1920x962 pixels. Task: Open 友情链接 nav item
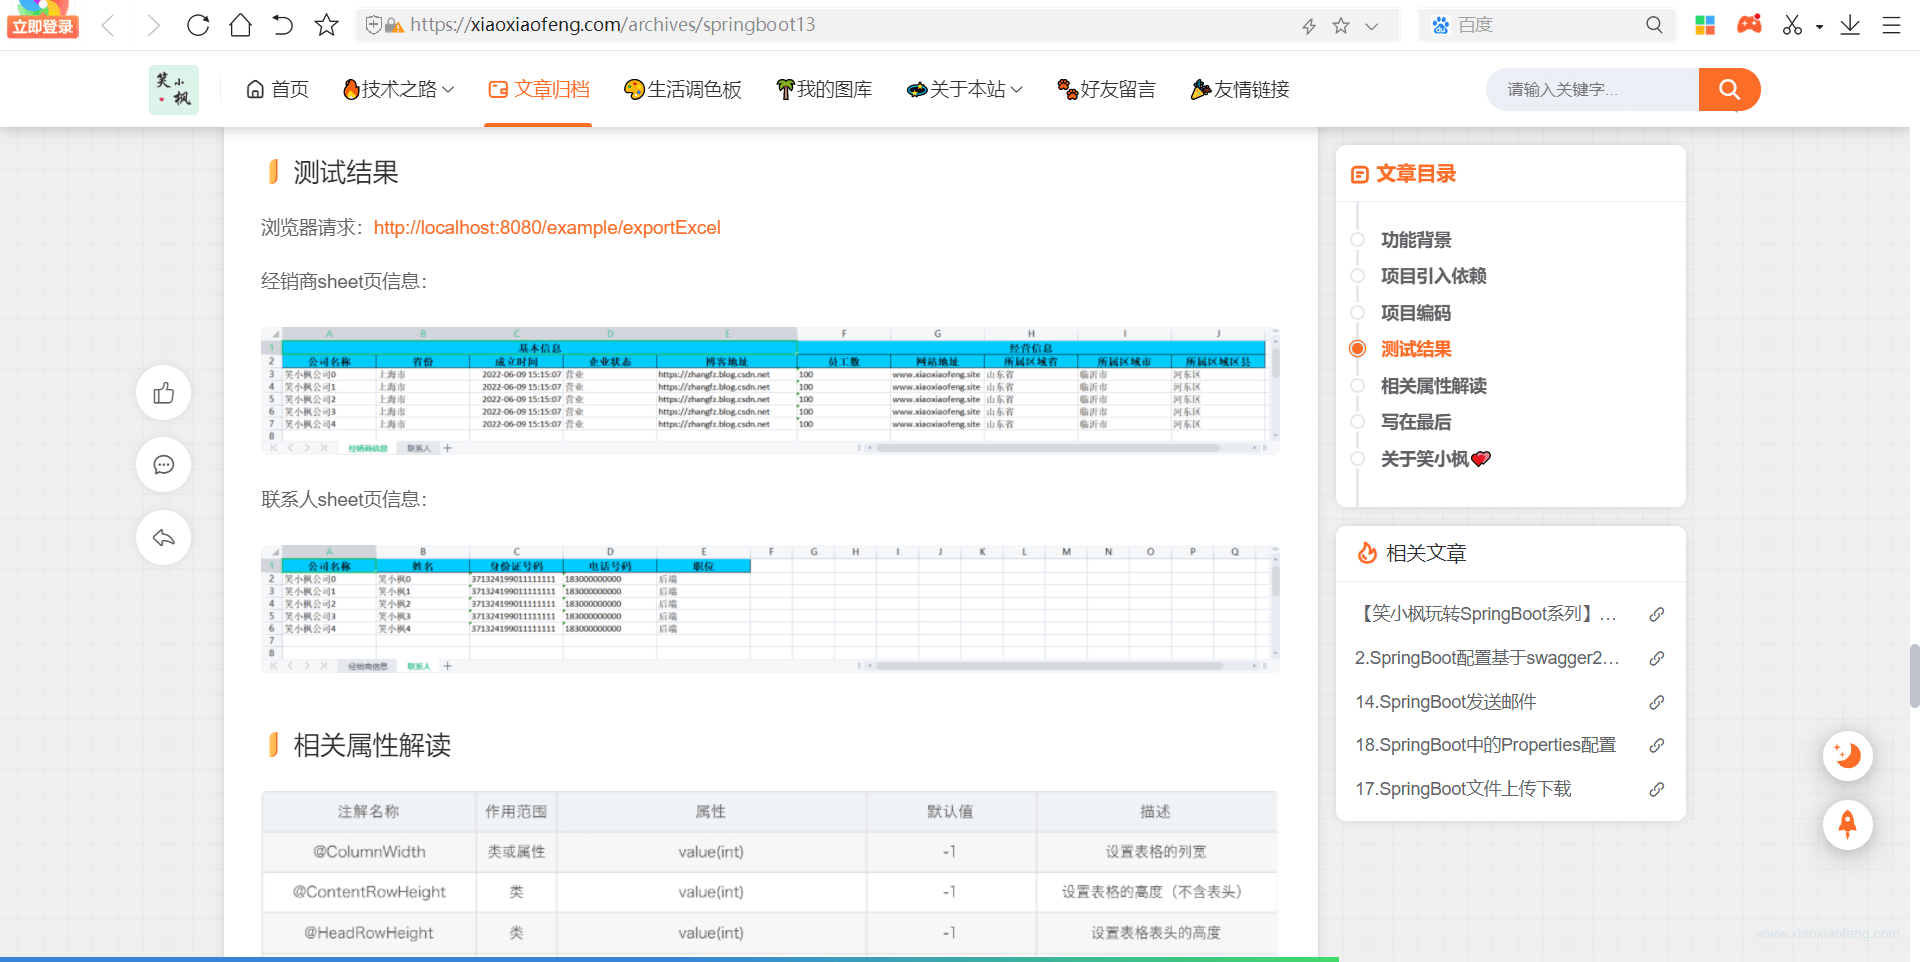(1240, 89)
